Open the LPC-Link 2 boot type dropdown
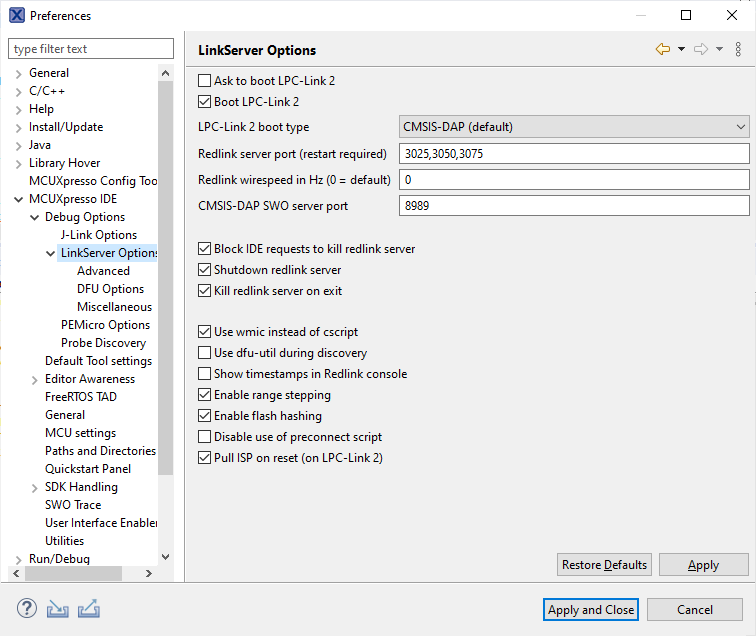756x636 pixels. [574, 127]
